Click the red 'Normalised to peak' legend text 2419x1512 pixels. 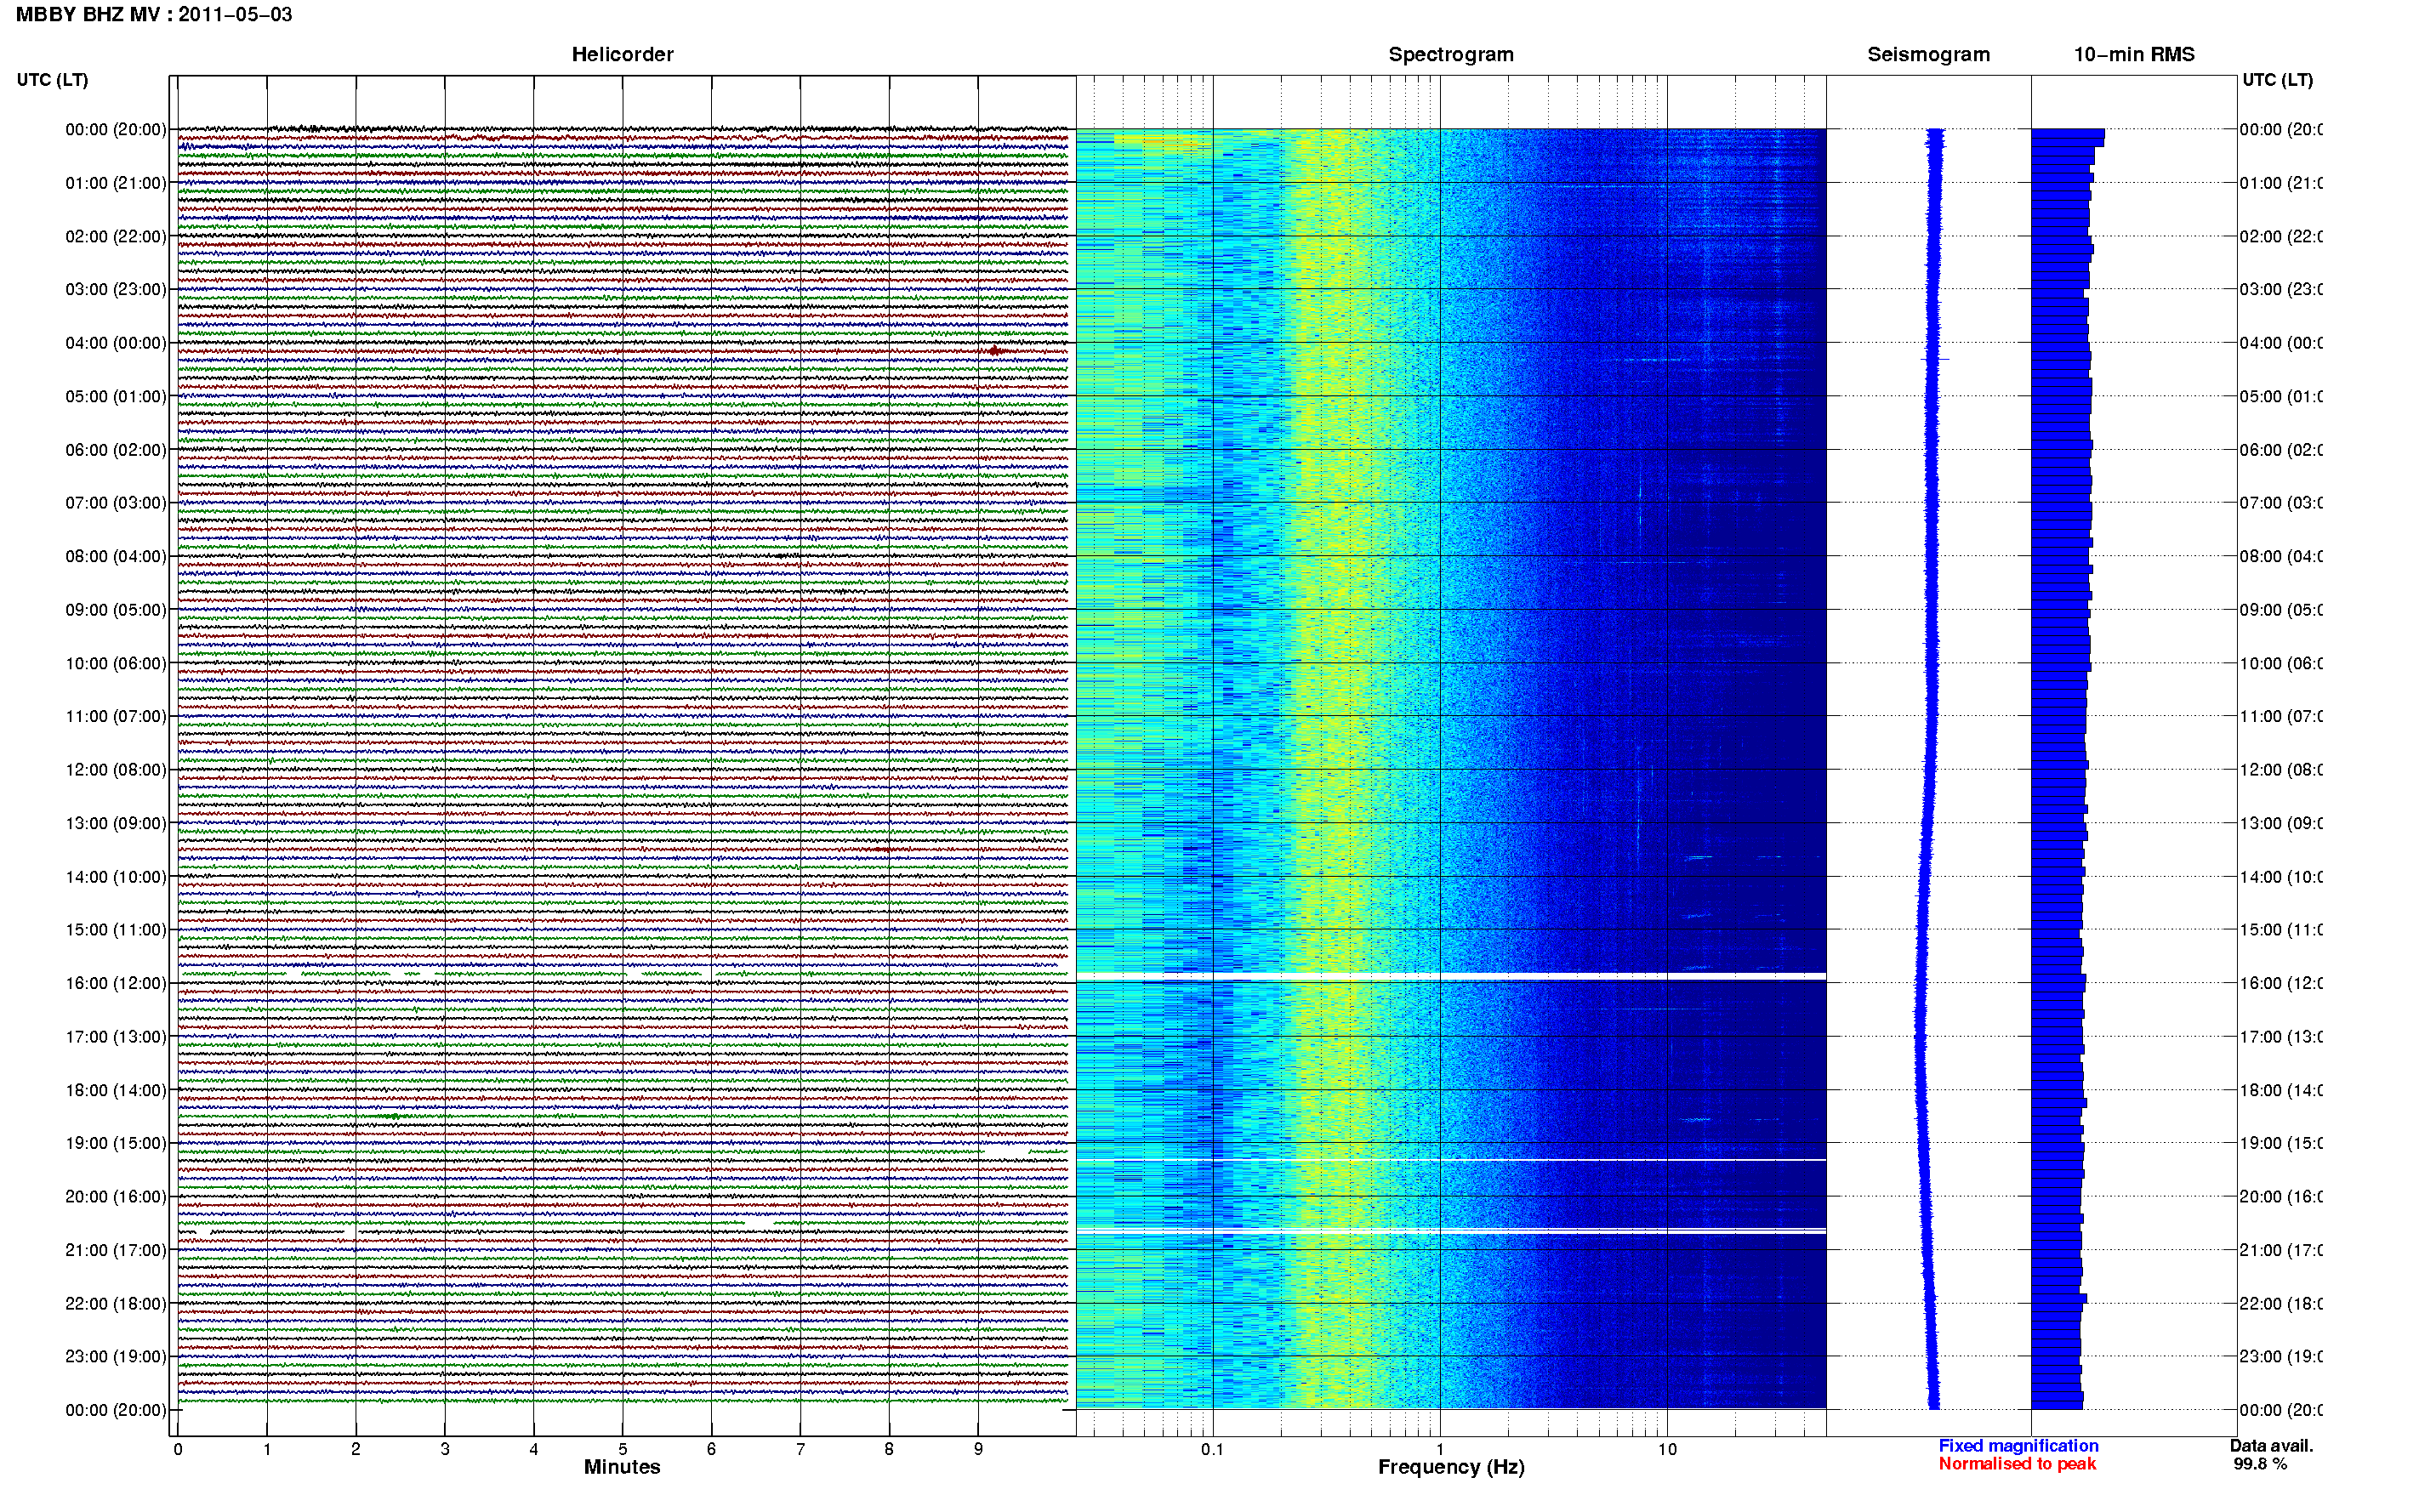pos(2017,1464)
